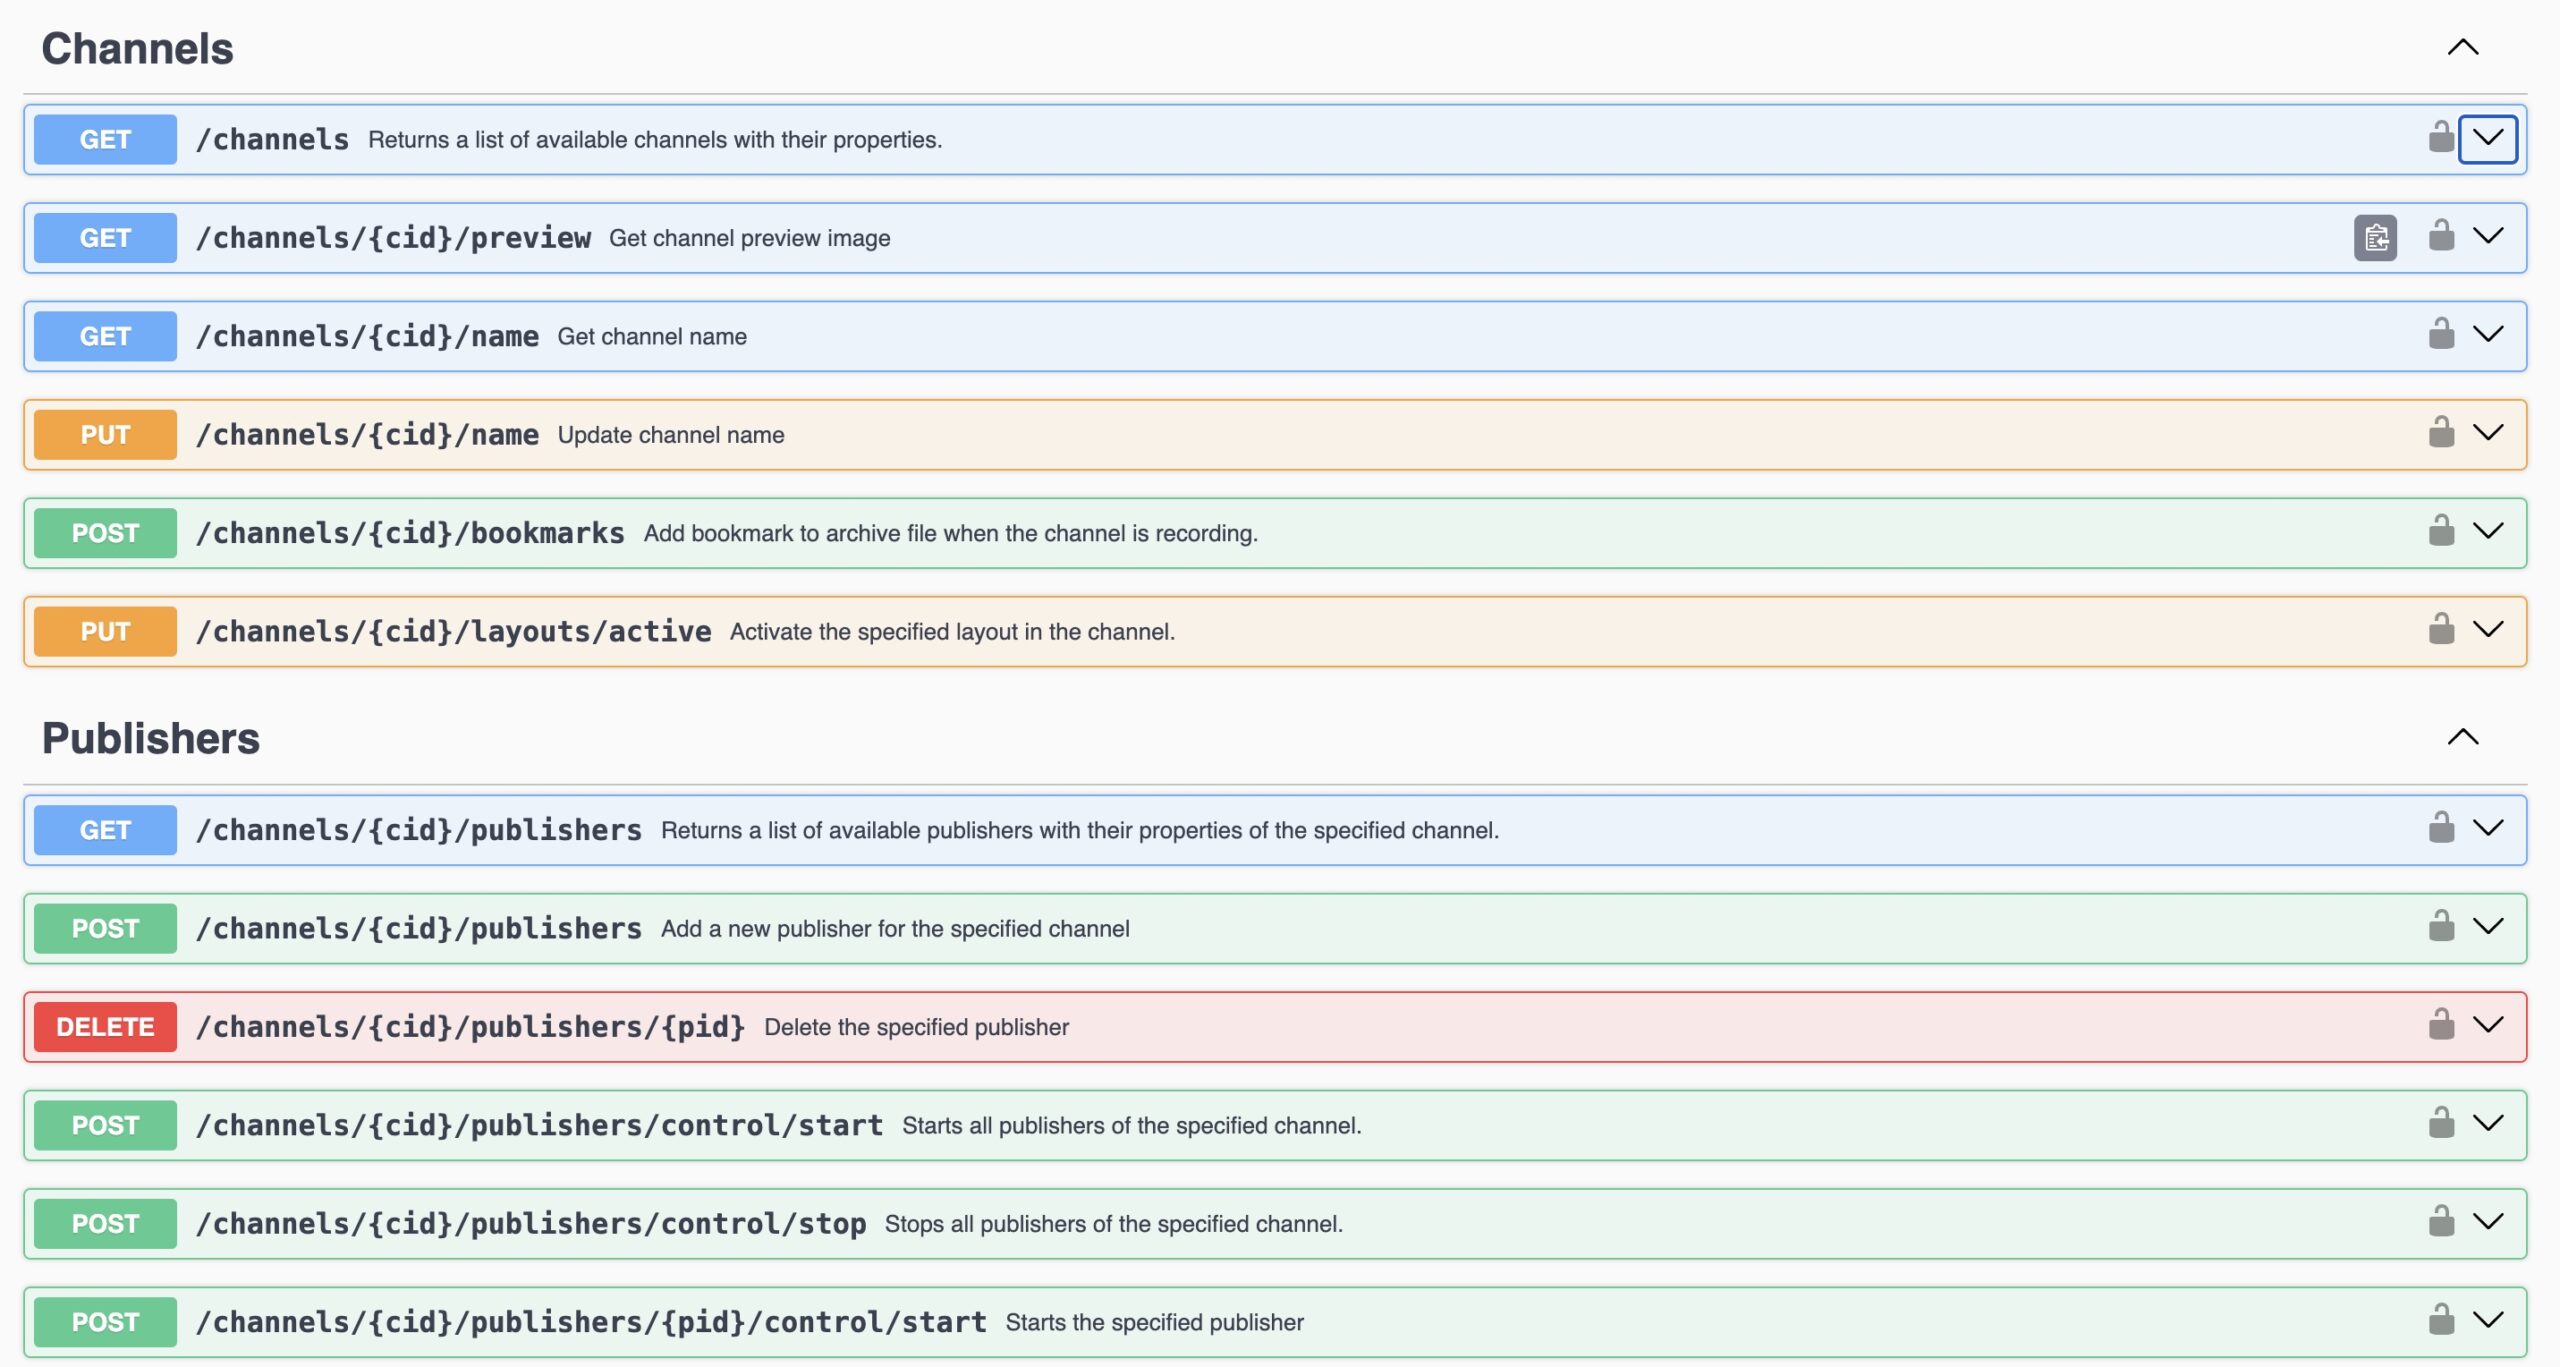The height and width of the screenshot is (1367, 2560).
Task: Click the authorization lock on PUT /channels/{cid}/name
Action: pos(2441,433)
